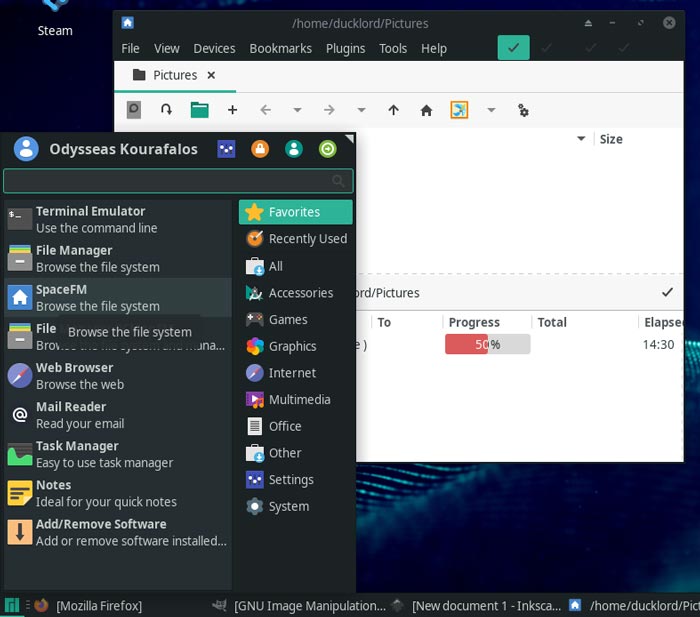Open the Bookmarks menu

281,48
